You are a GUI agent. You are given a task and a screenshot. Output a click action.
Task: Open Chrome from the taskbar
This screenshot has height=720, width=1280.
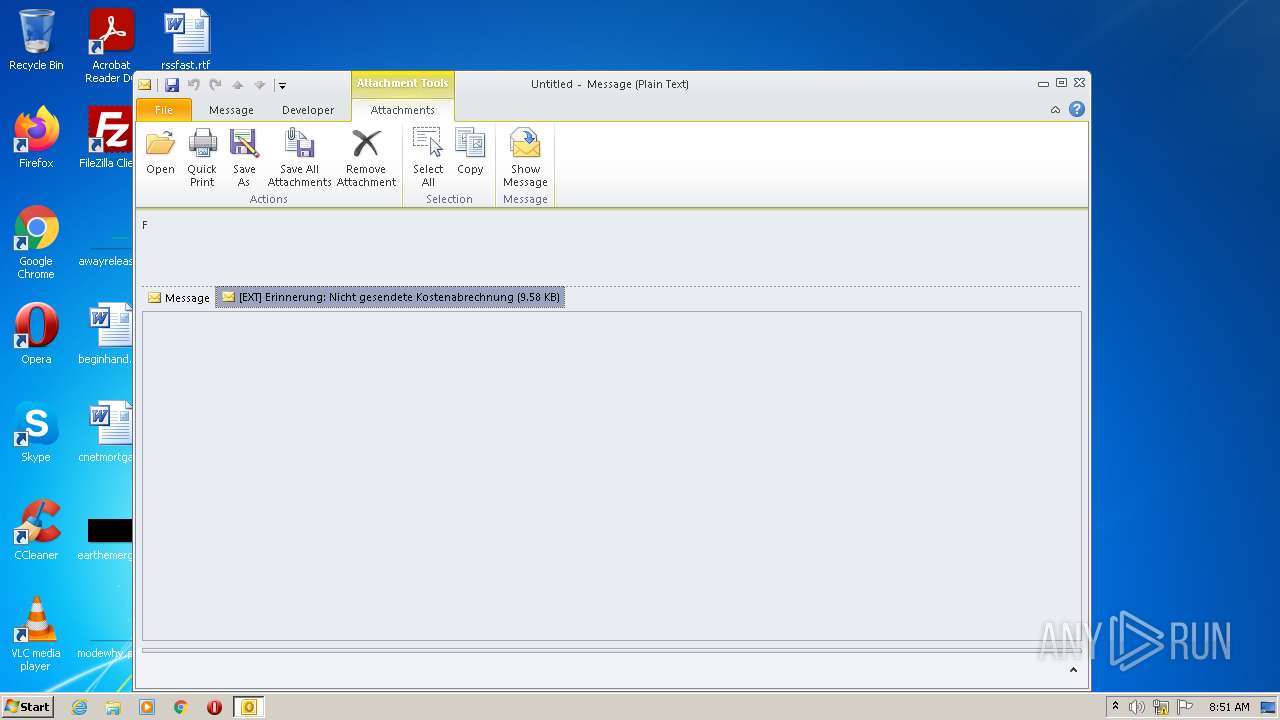tap(181, 707)
